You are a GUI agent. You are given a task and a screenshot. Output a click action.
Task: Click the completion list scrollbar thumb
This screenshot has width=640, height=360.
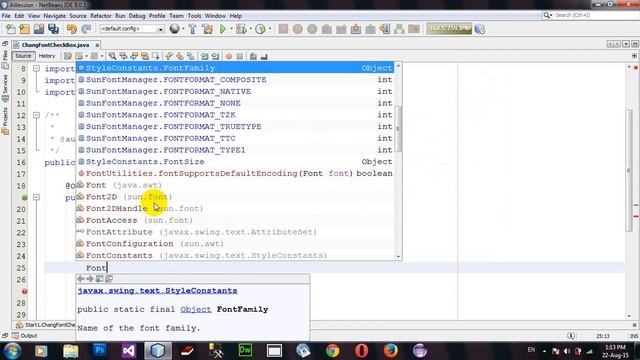[398, 129]
